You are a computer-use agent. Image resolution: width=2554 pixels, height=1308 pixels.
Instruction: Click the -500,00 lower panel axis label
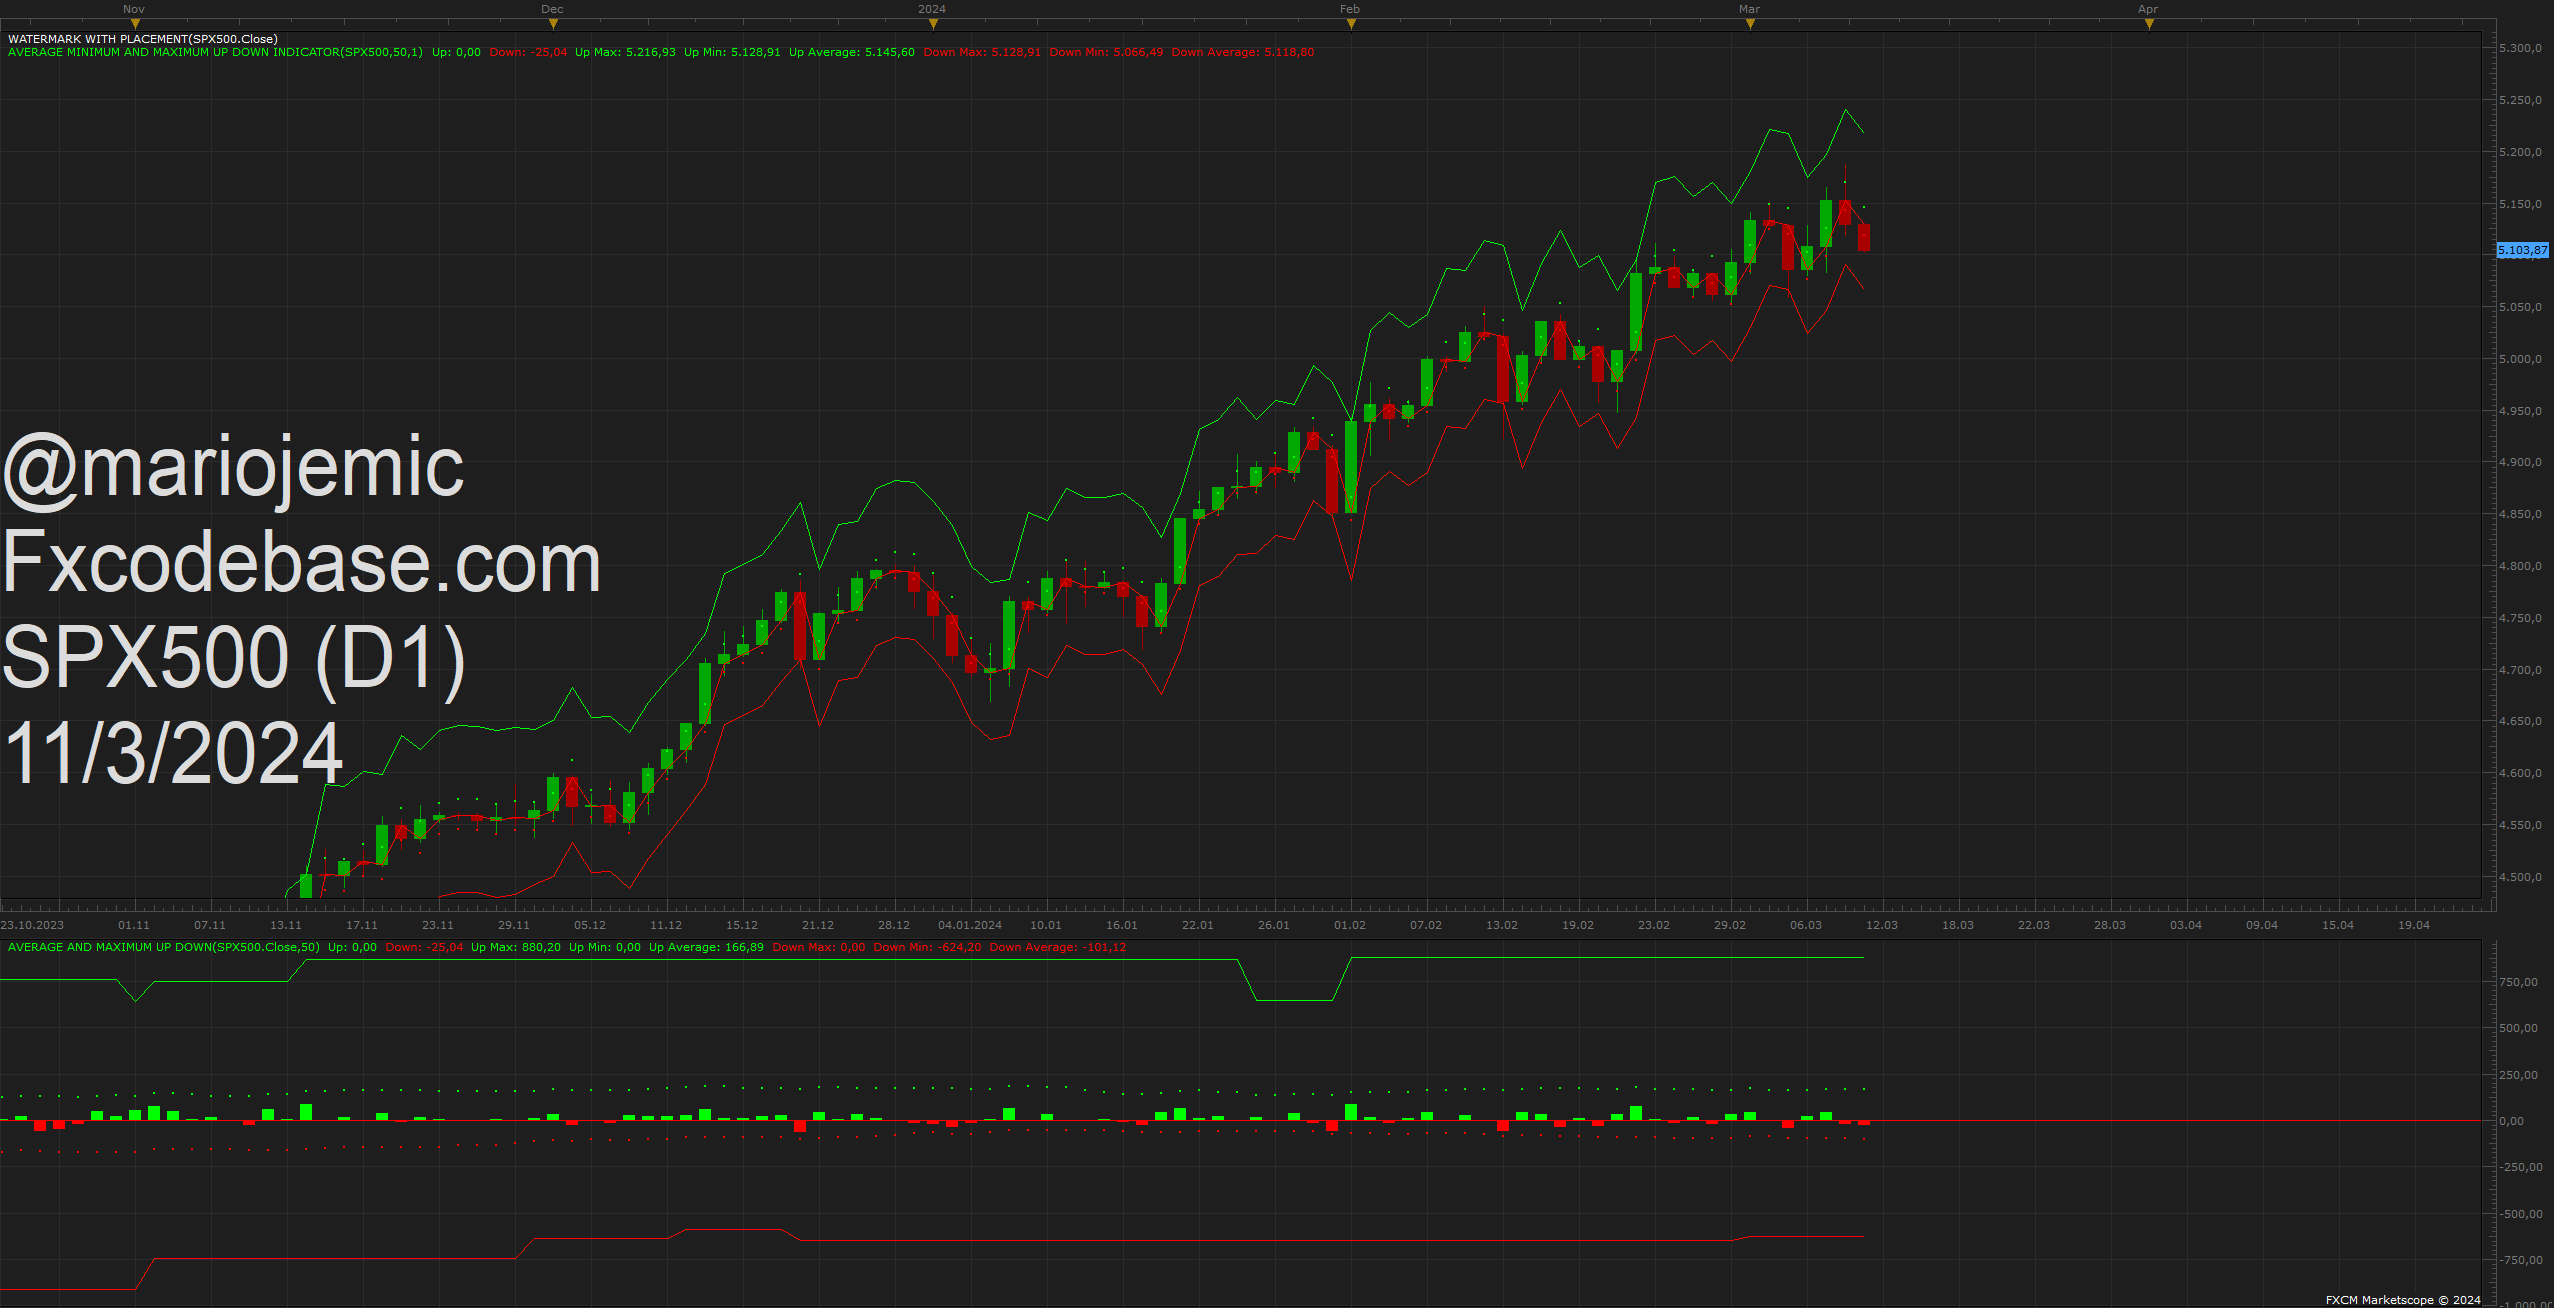tap(2520, 1214)
